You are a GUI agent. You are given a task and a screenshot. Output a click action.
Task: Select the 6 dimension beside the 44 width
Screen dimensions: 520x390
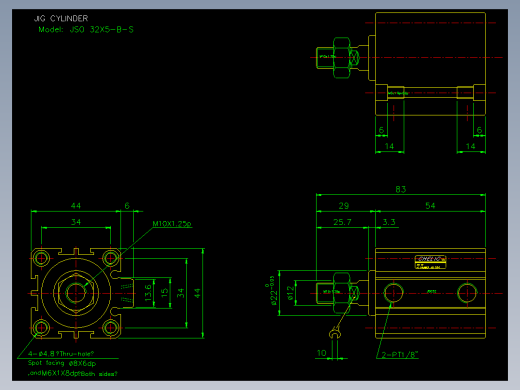127,206
